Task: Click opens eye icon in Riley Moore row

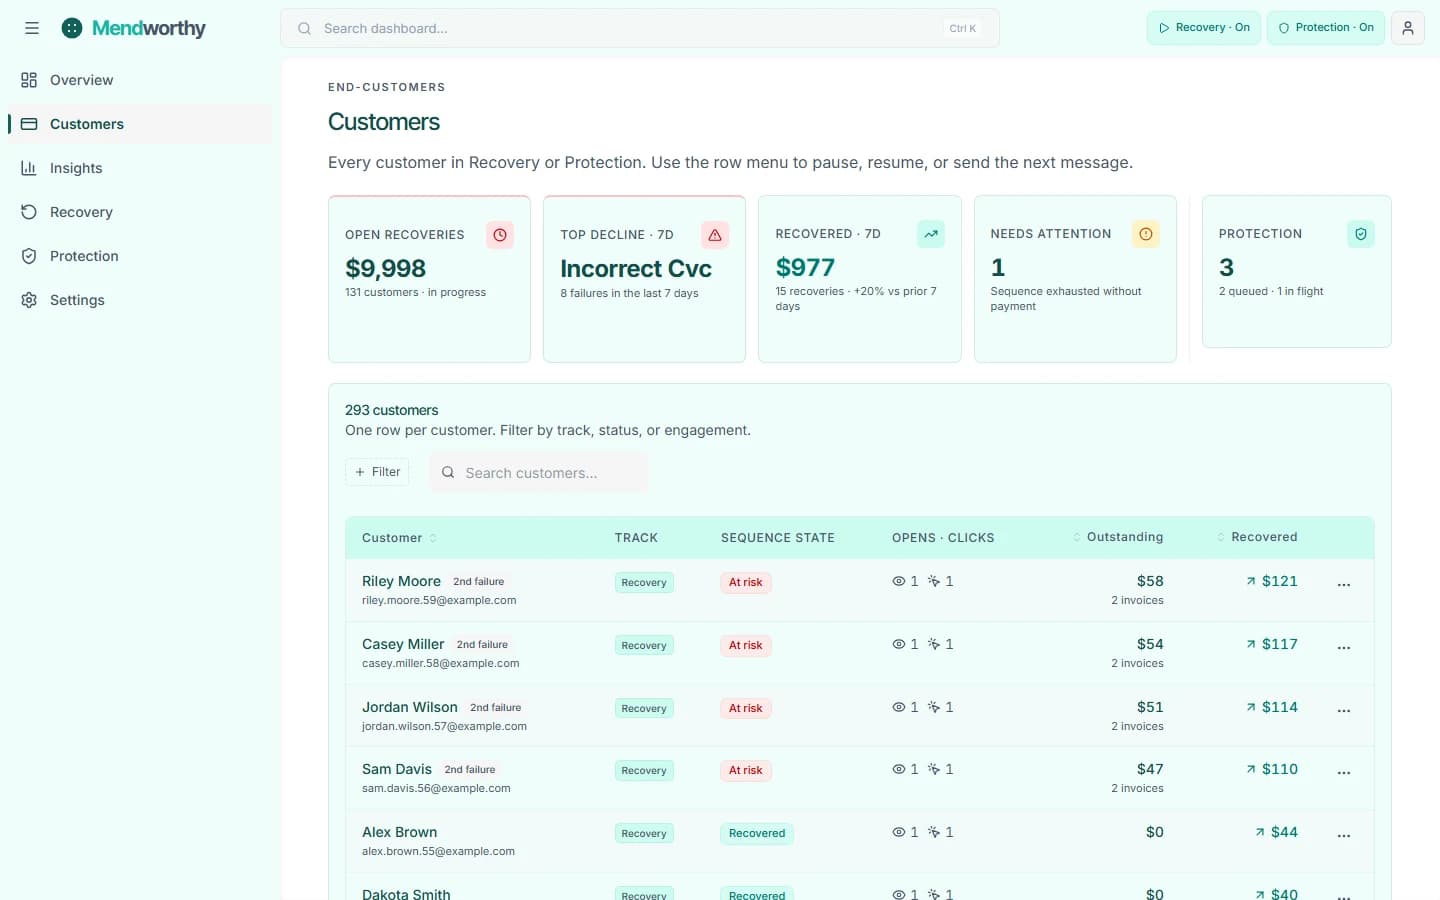Action: 899,581
